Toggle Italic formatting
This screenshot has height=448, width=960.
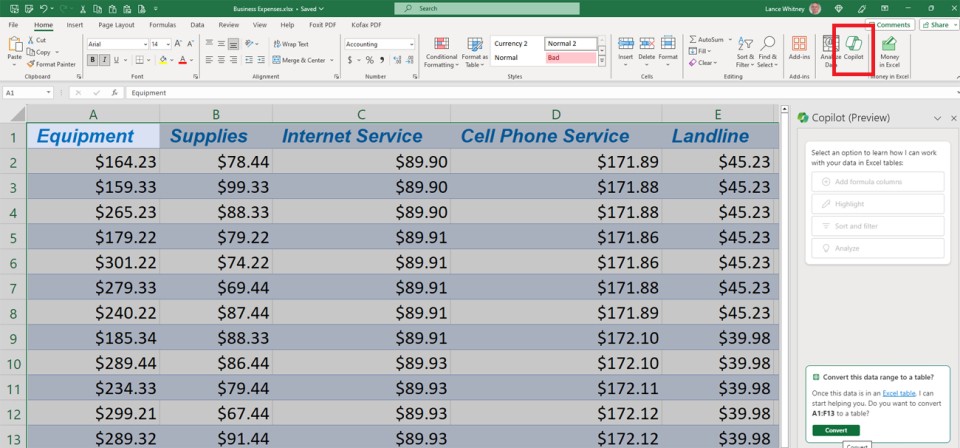coord(103,60)
